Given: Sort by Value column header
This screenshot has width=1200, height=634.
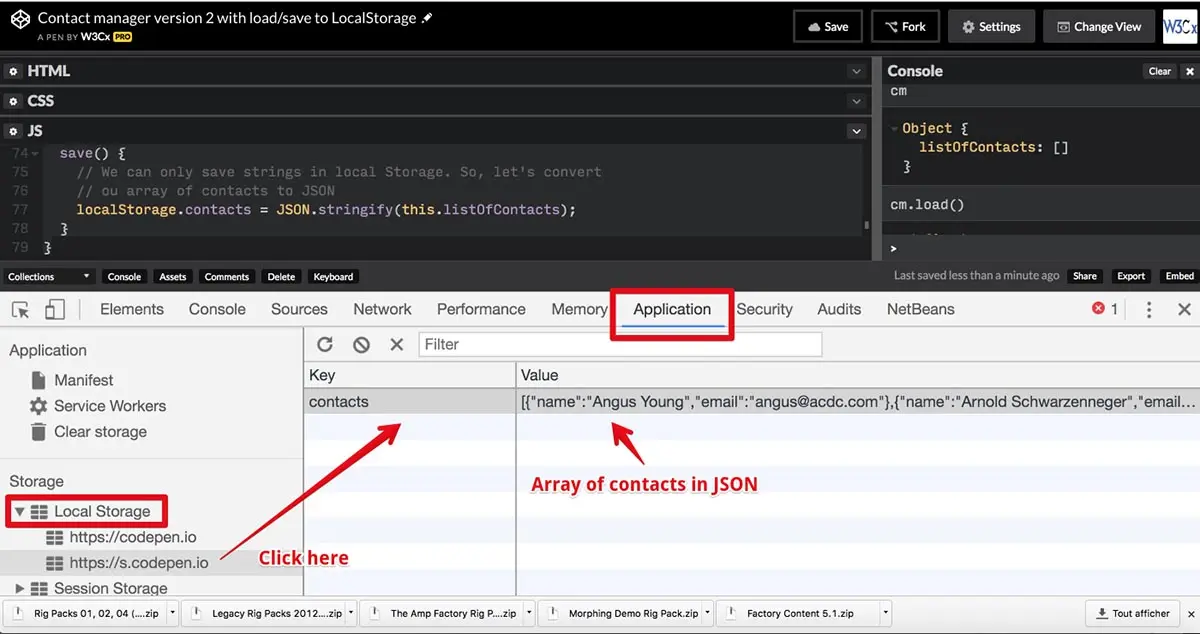Looking at the screenshot, I should tap(858, 376).
